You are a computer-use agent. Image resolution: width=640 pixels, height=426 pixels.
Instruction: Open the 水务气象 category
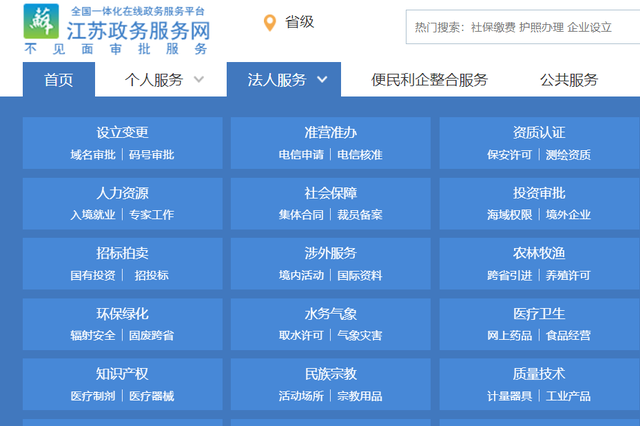(x=331, y=314)
